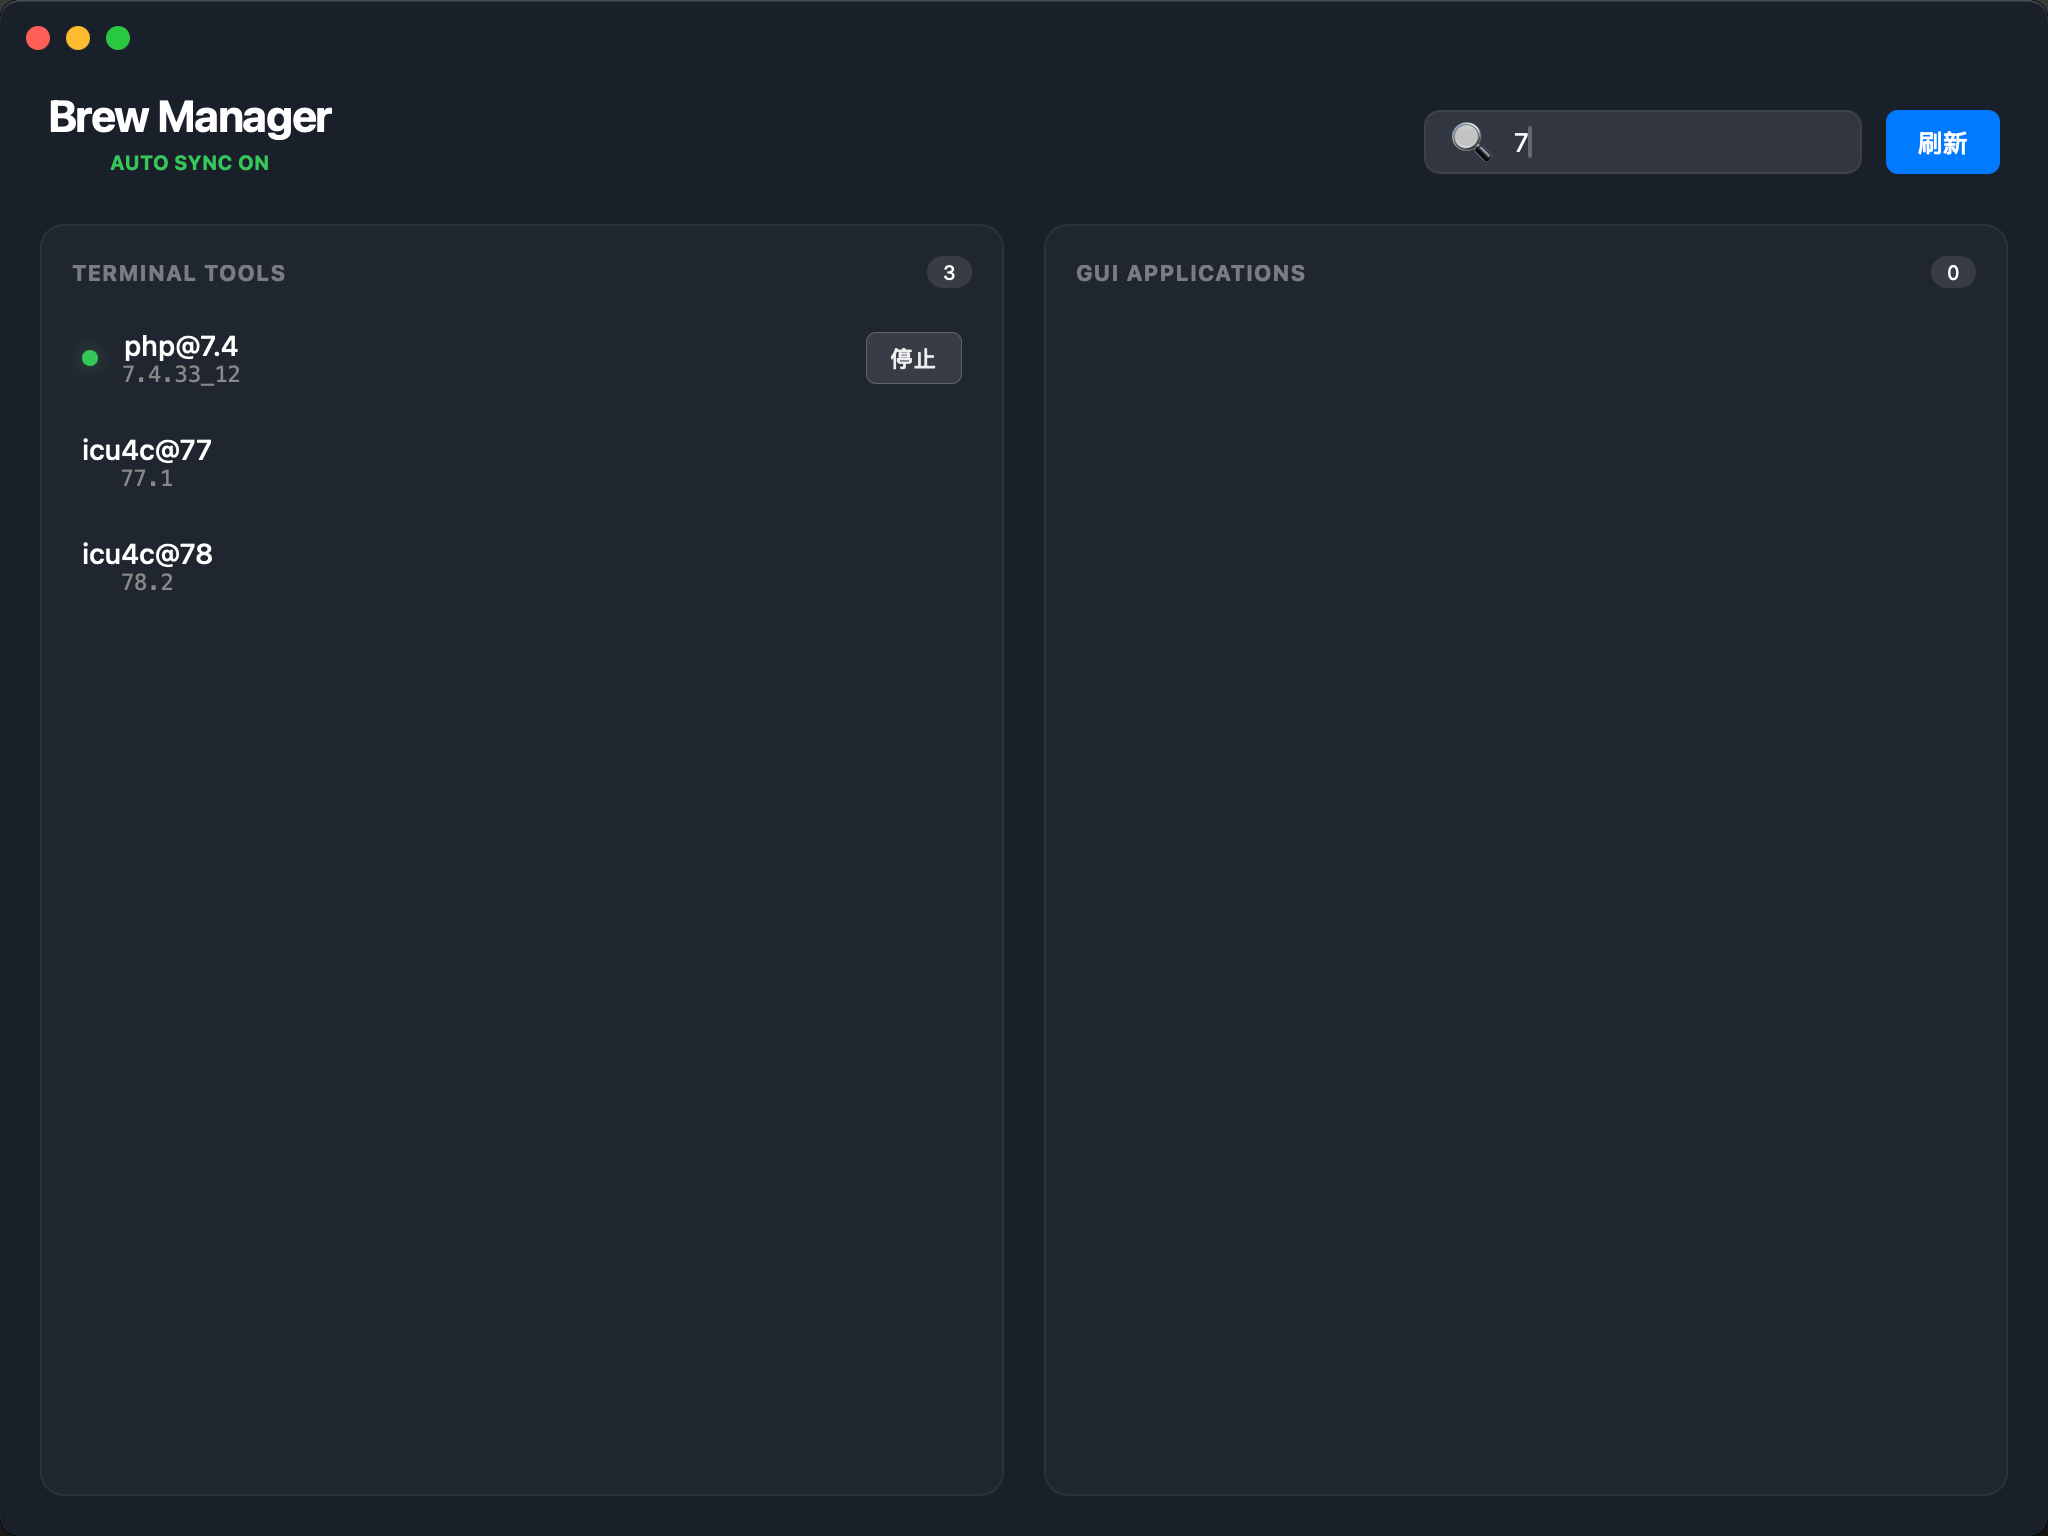Select the icu4c@77 list entry
The height and width of the screenshot is (1536, 2048).
pos(147,450)
